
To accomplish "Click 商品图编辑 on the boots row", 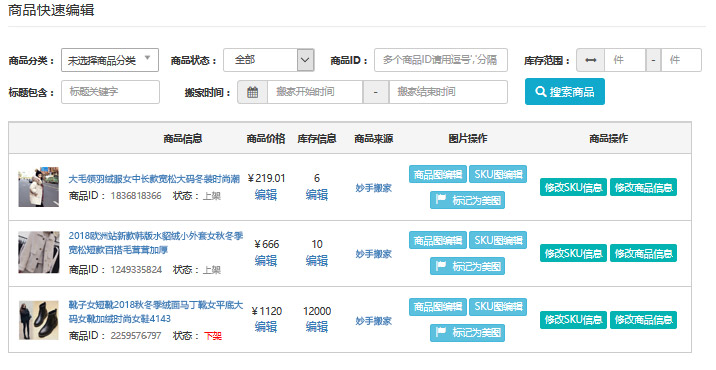I will (x=438, y=307).
